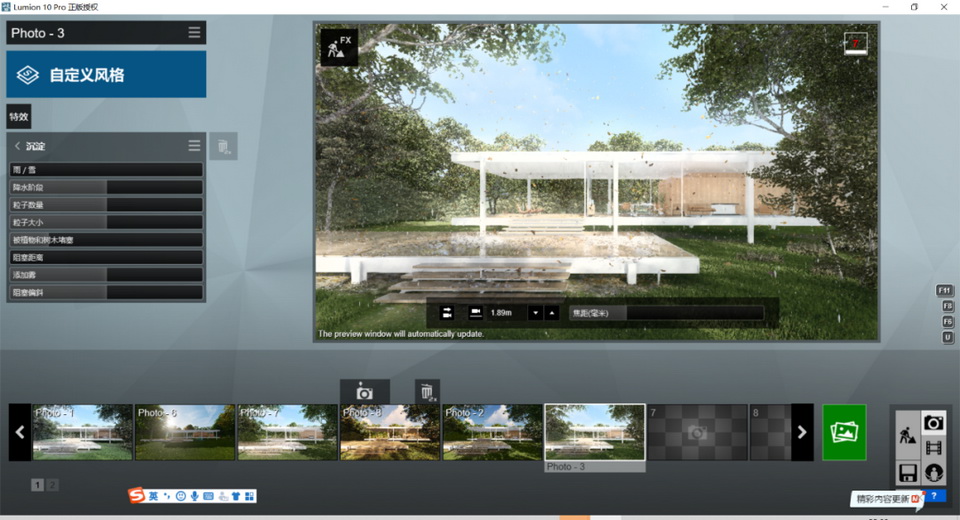The image size is (960, 520).
Task: Select the 特效 tab
Action: pyautogui.click(x=19, y=117)
